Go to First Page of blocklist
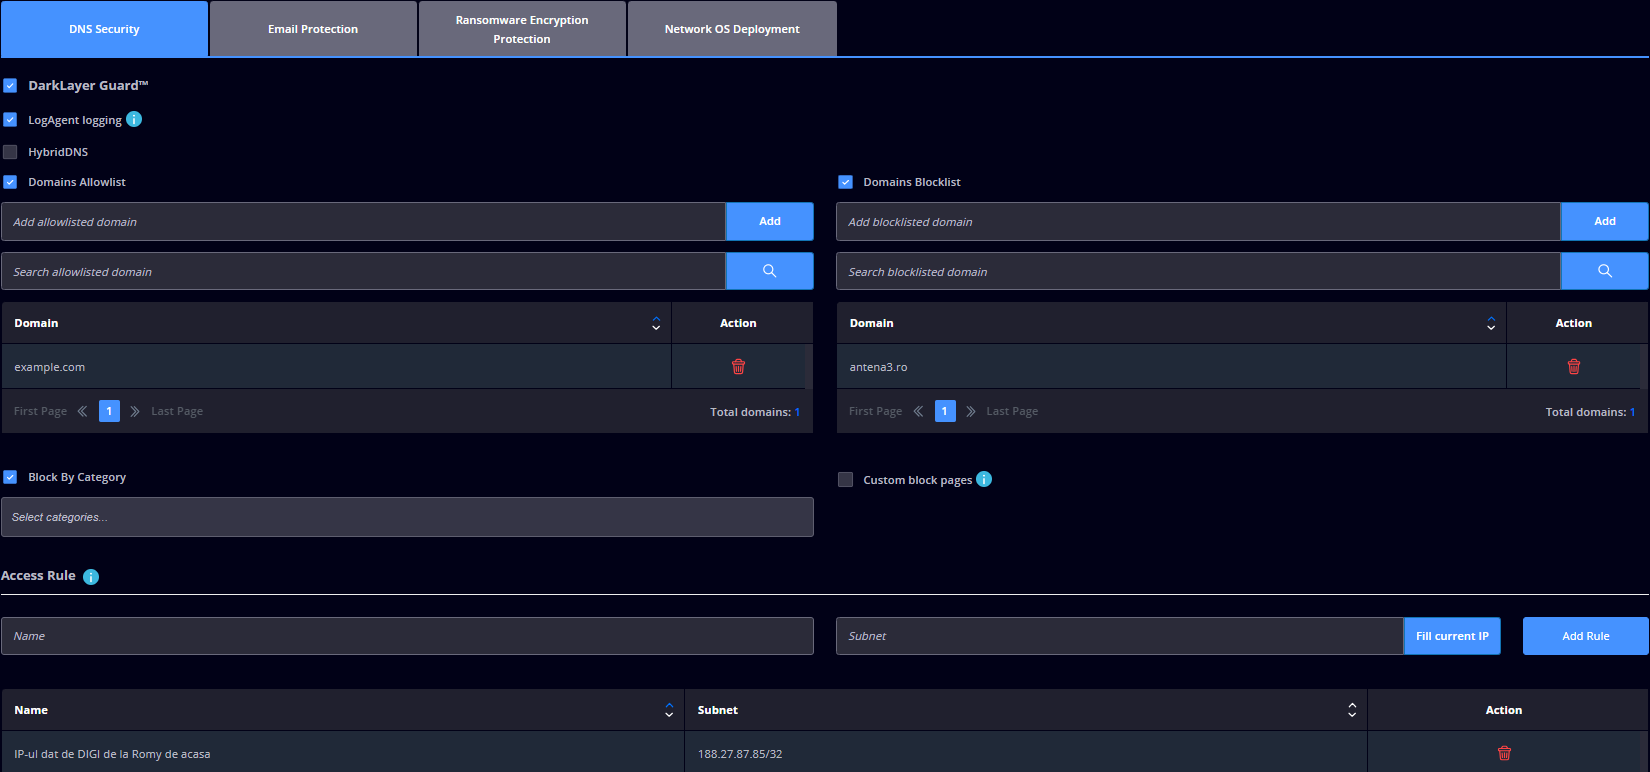This screenshot has width=1650, height=772. pyautogui.click(x=875, y=411)
